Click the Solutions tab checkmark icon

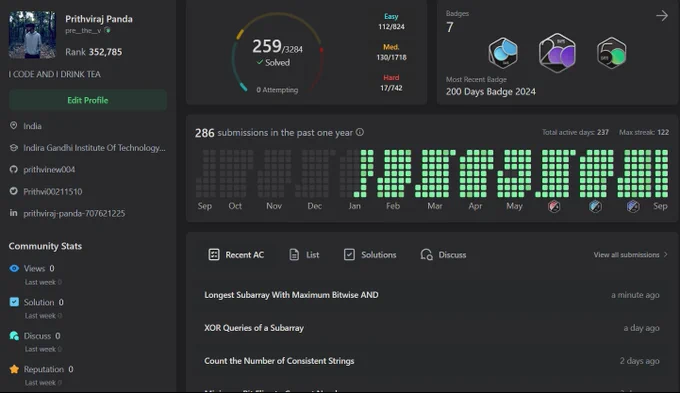349,255
